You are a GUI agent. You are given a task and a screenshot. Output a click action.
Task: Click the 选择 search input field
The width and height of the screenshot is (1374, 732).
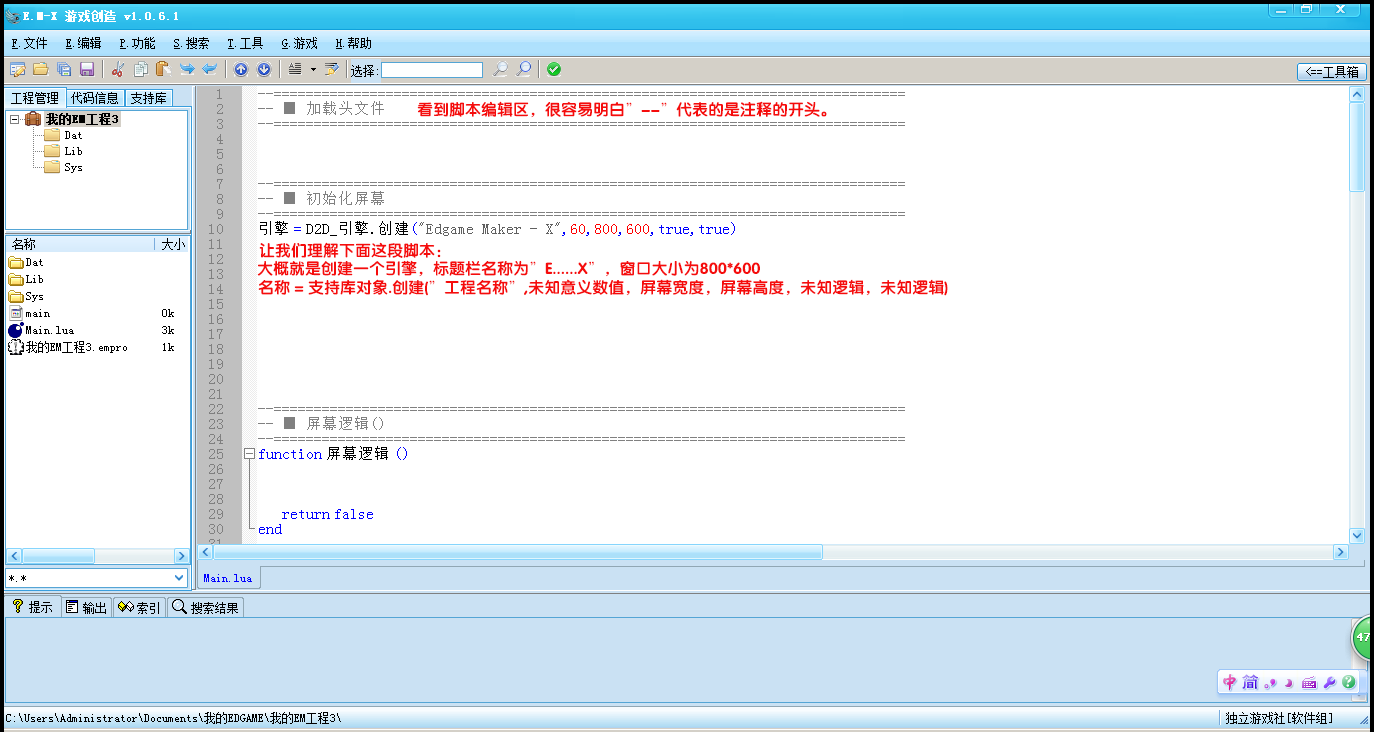pos(432,70)
